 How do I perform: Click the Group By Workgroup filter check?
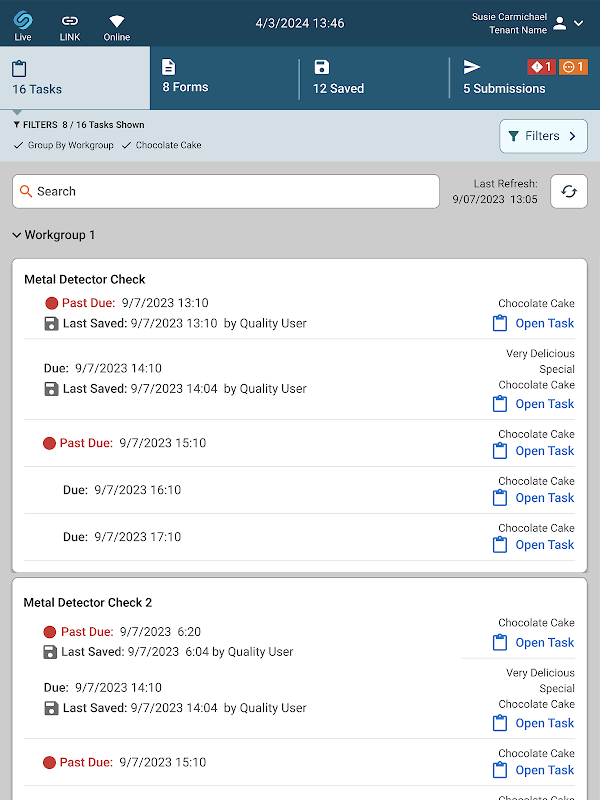[x=64, y=145]
